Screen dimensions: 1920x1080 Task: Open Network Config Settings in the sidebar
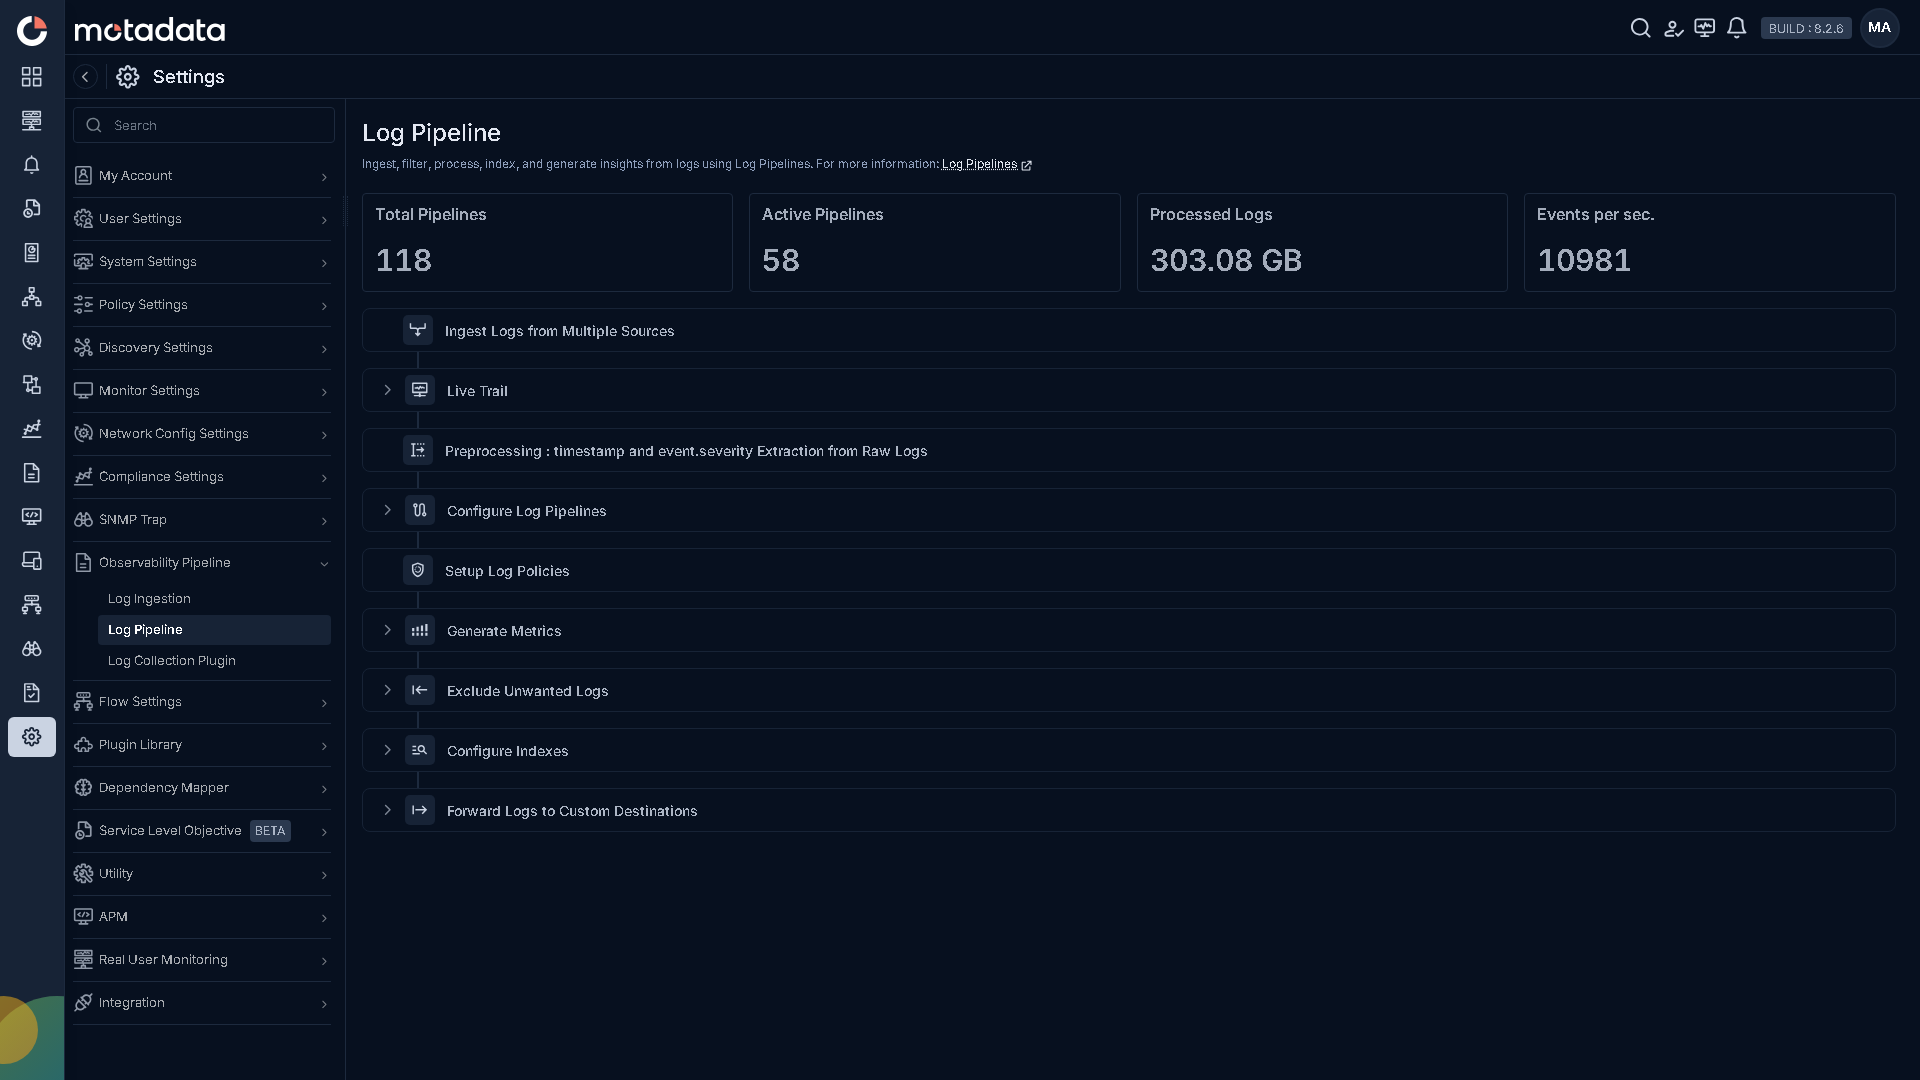202,434
